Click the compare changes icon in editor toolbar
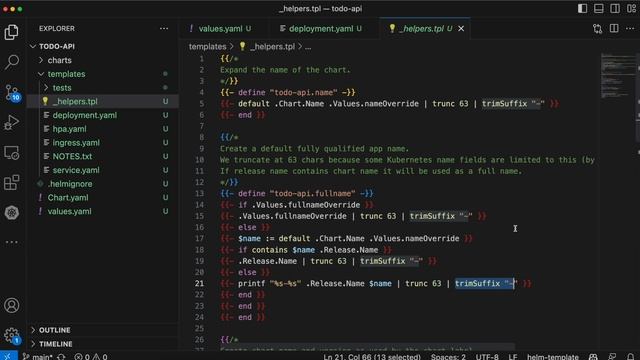Viewport: 640px width, 360px height. (598, 29)
